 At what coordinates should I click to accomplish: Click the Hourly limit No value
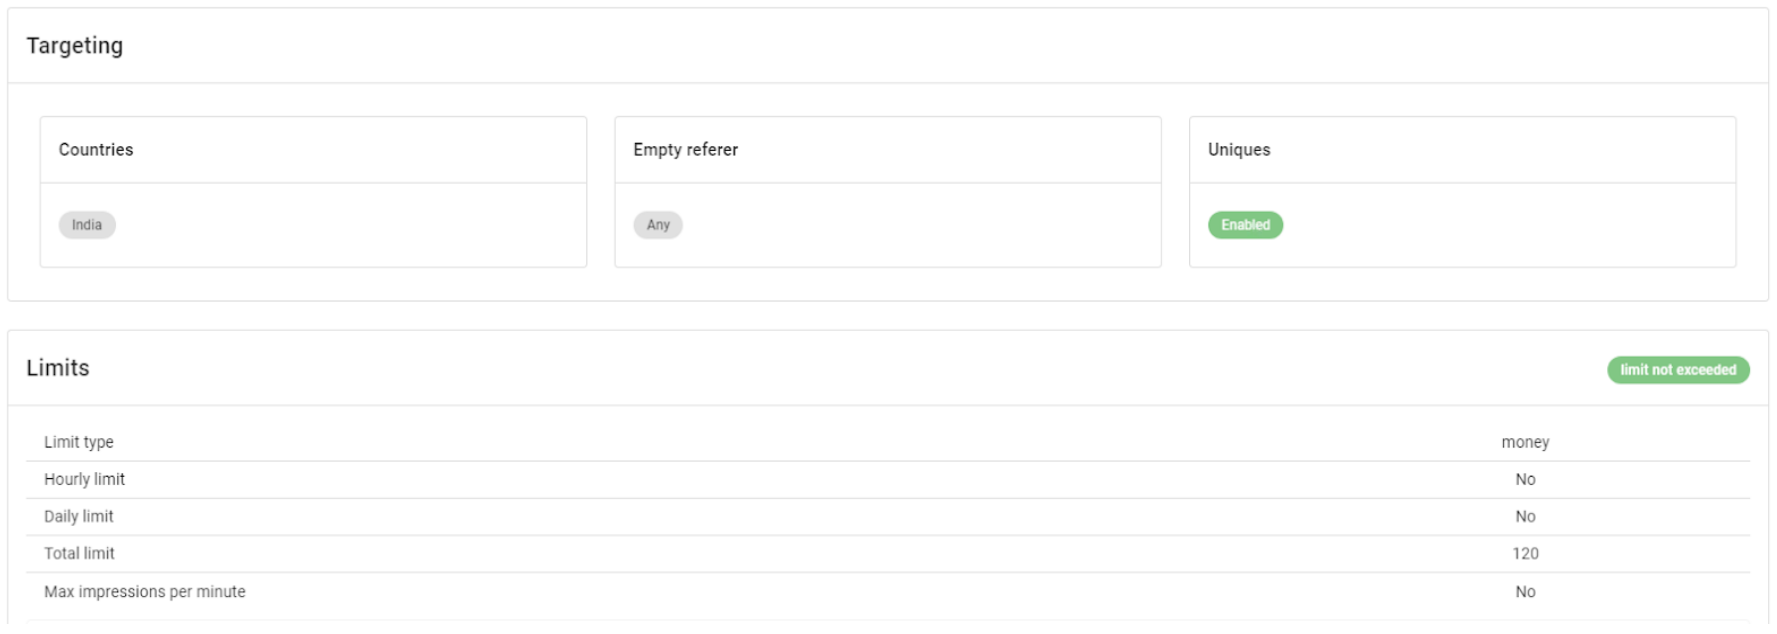(x=1524, y=479)
